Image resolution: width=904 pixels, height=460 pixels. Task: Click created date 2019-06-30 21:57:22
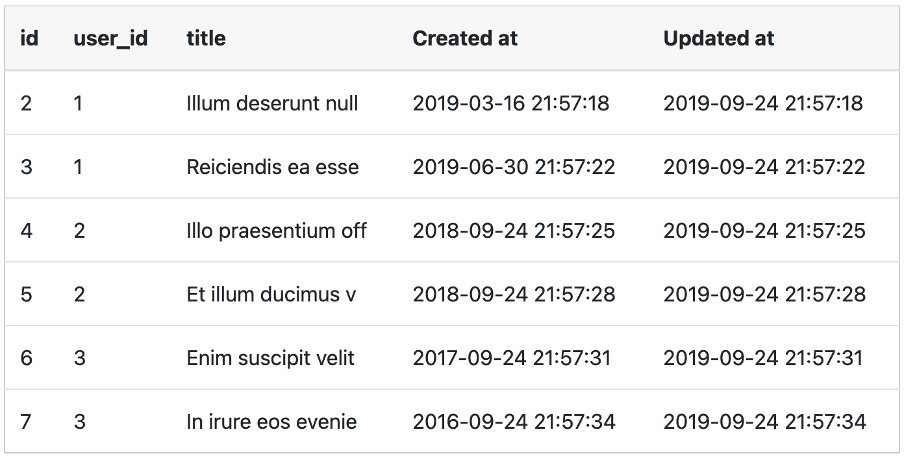(514, 167)
